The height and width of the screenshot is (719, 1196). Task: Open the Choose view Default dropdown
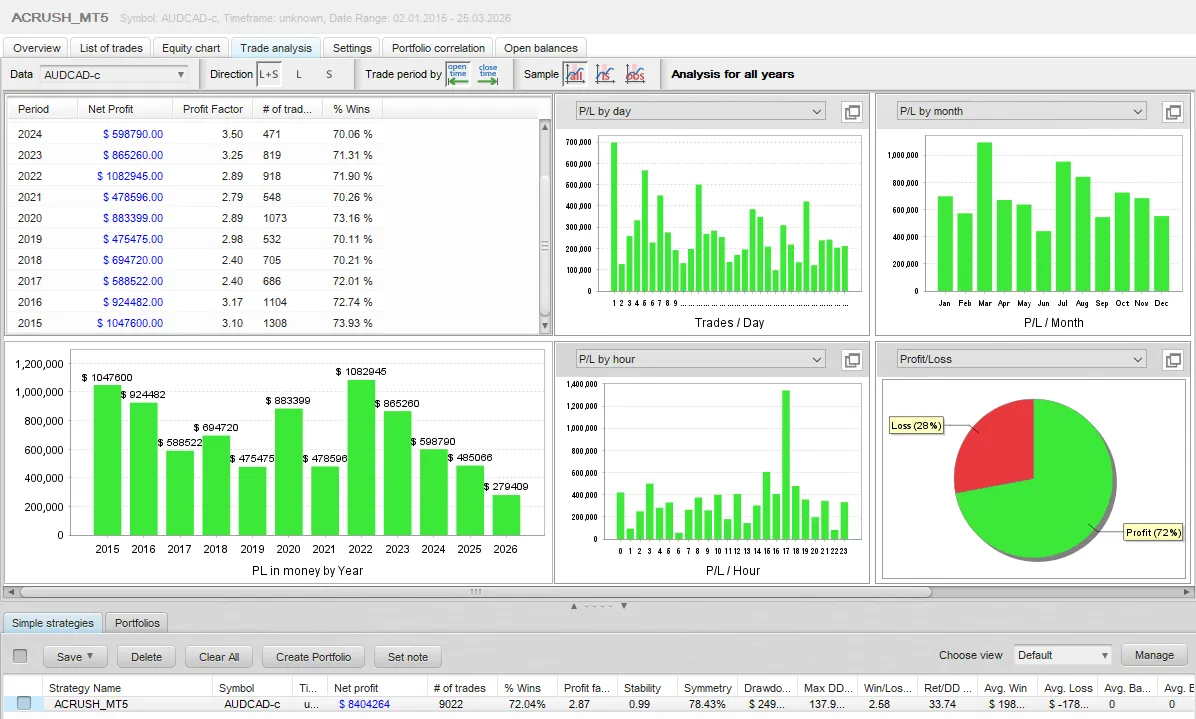(x=1063, y=656)
